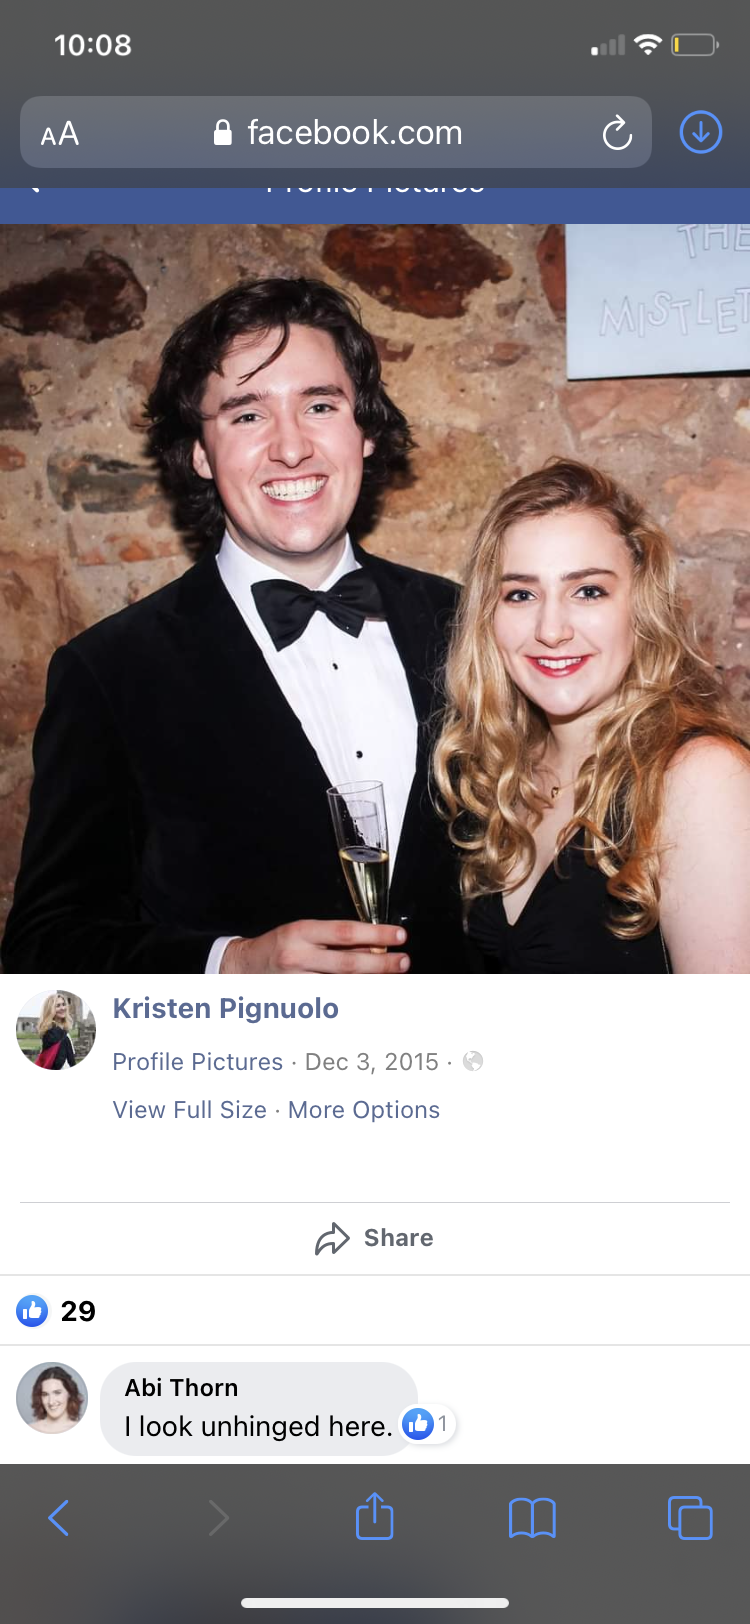Open Abi Thorn's commenter name

pos(181,1388)
